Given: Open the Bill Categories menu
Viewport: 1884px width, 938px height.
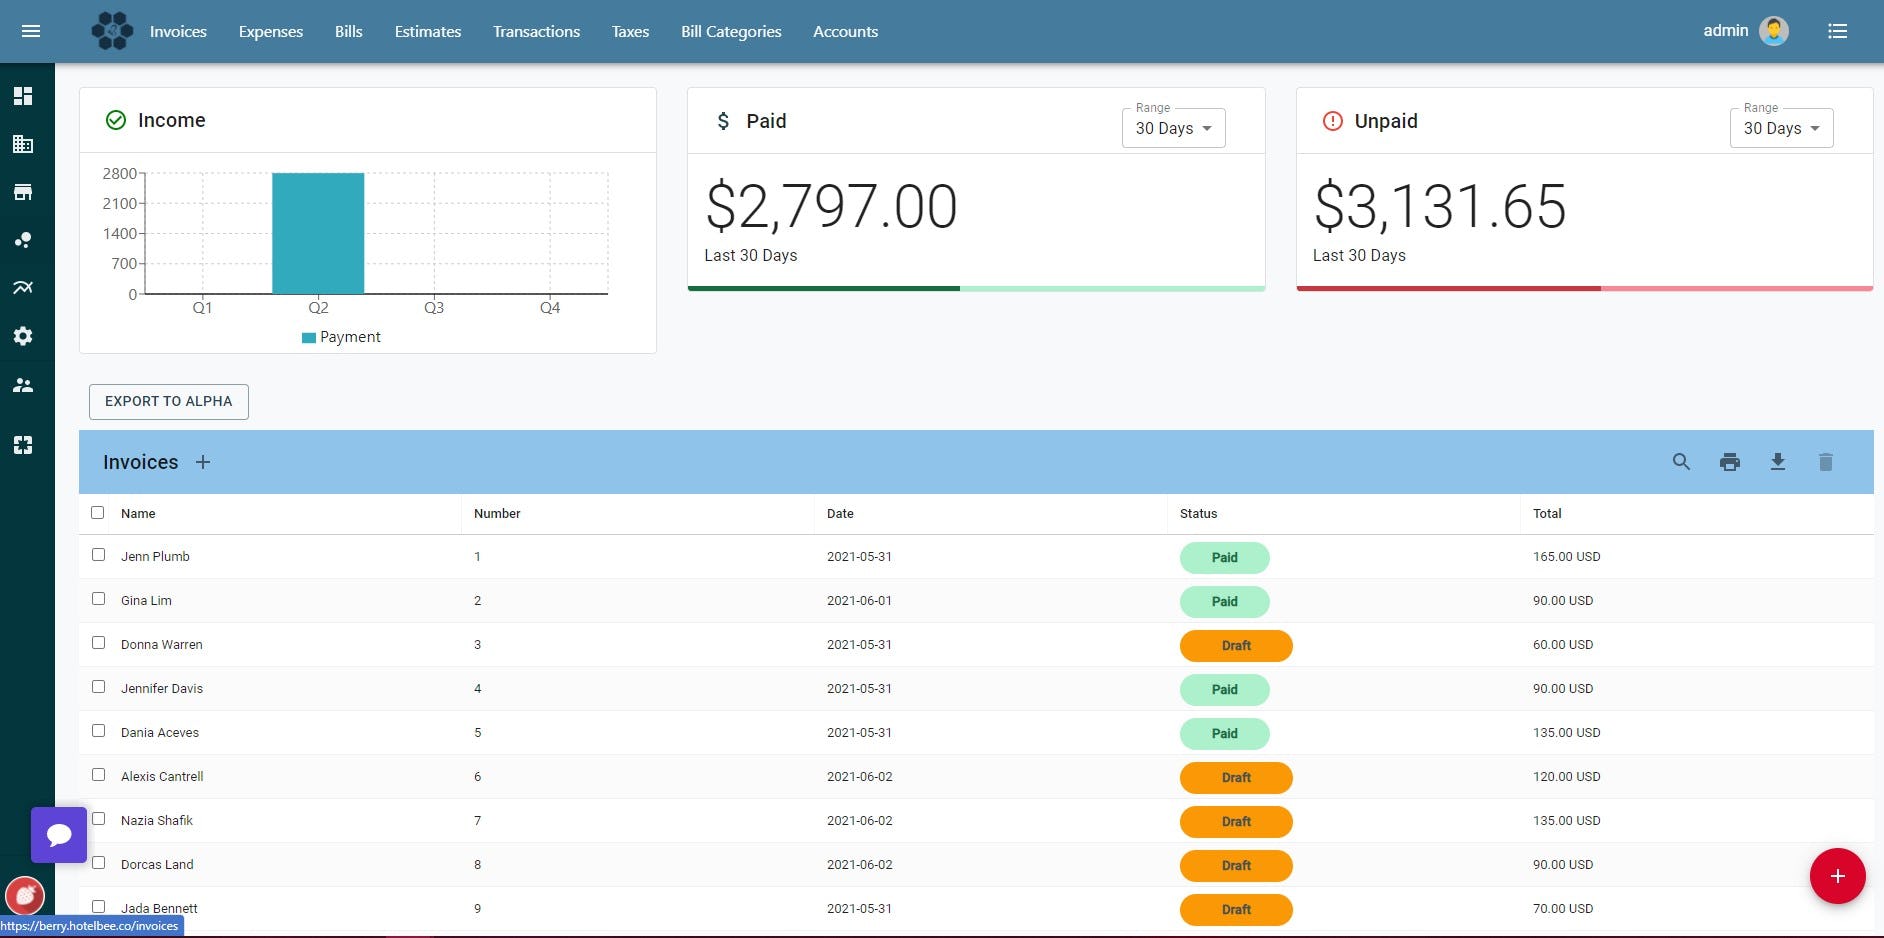Looking at the screenshot, I should click(730, 31).
